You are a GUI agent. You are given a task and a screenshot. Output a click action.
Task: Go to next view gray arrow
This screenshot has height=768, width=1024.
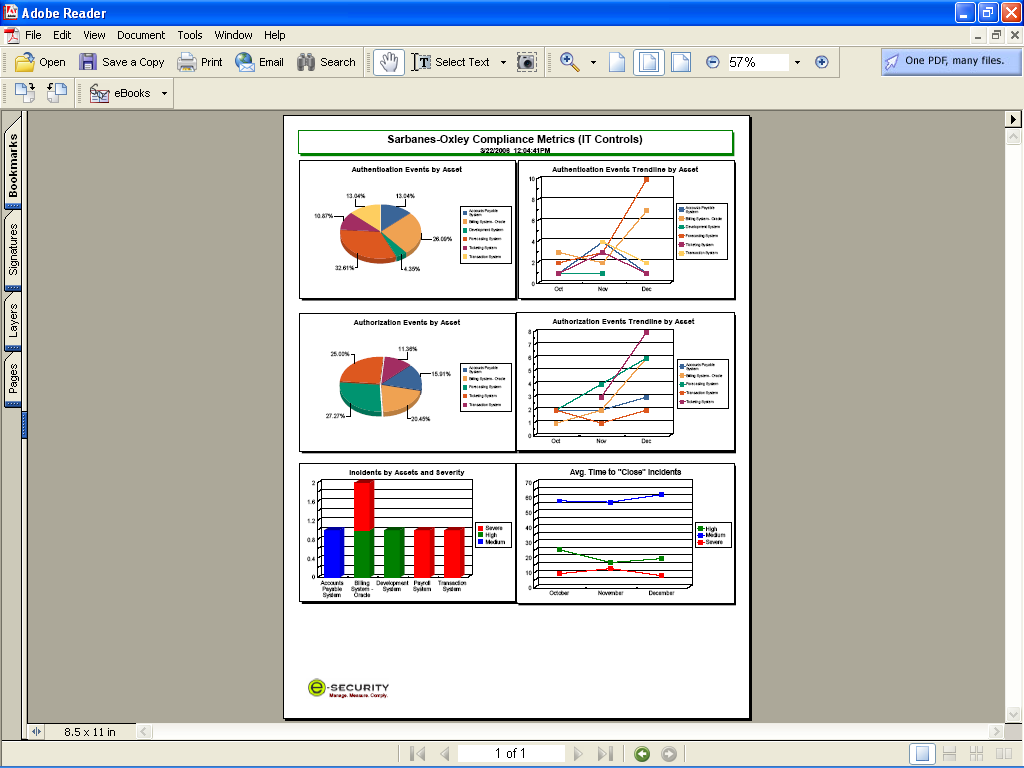[669, 754]
